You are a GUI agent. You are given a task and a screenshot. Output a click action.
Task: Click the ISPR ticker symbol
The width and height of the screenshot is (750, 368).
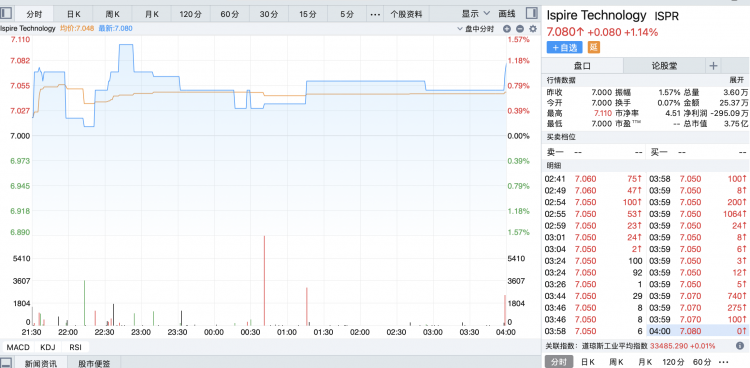pyautogui.click(x=666, y=16)
